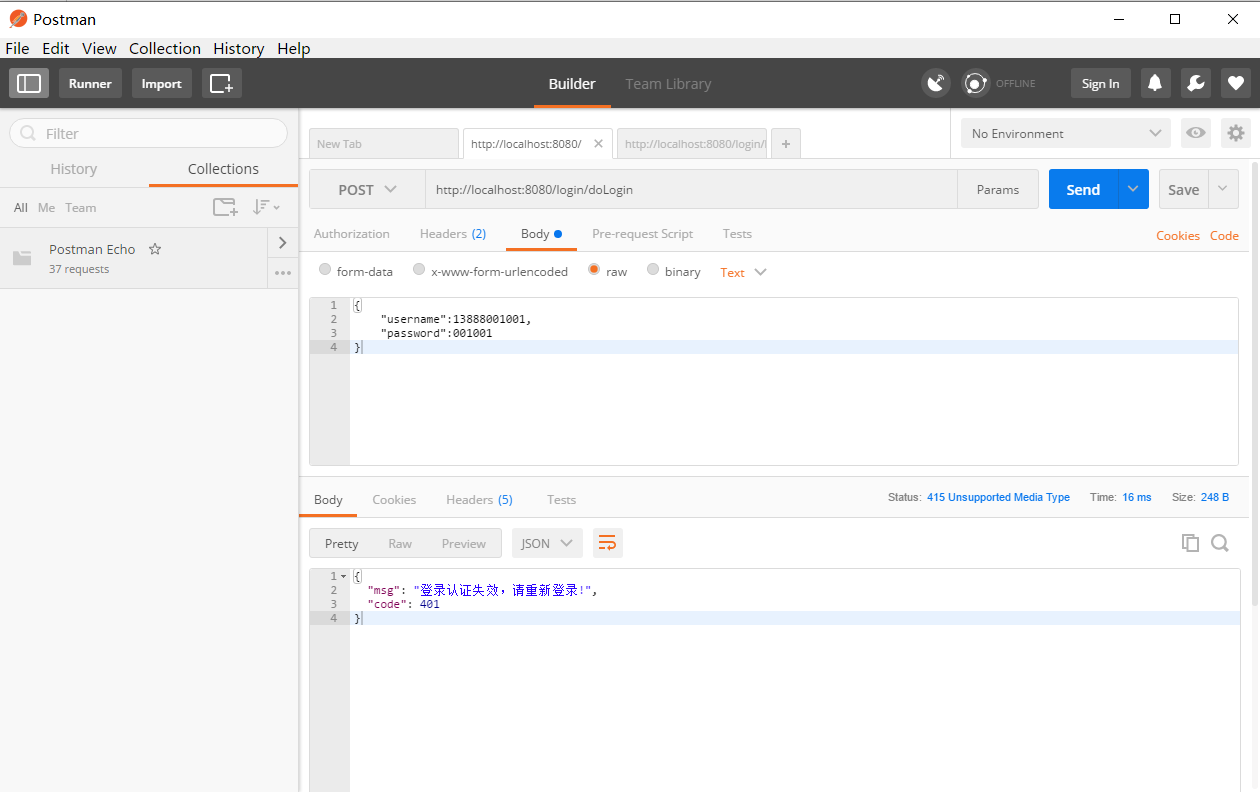Image resolution: width=1260 pixels, height=792 pixels.
Task: Filter collections by Team
Action: (x=81, y=207)
